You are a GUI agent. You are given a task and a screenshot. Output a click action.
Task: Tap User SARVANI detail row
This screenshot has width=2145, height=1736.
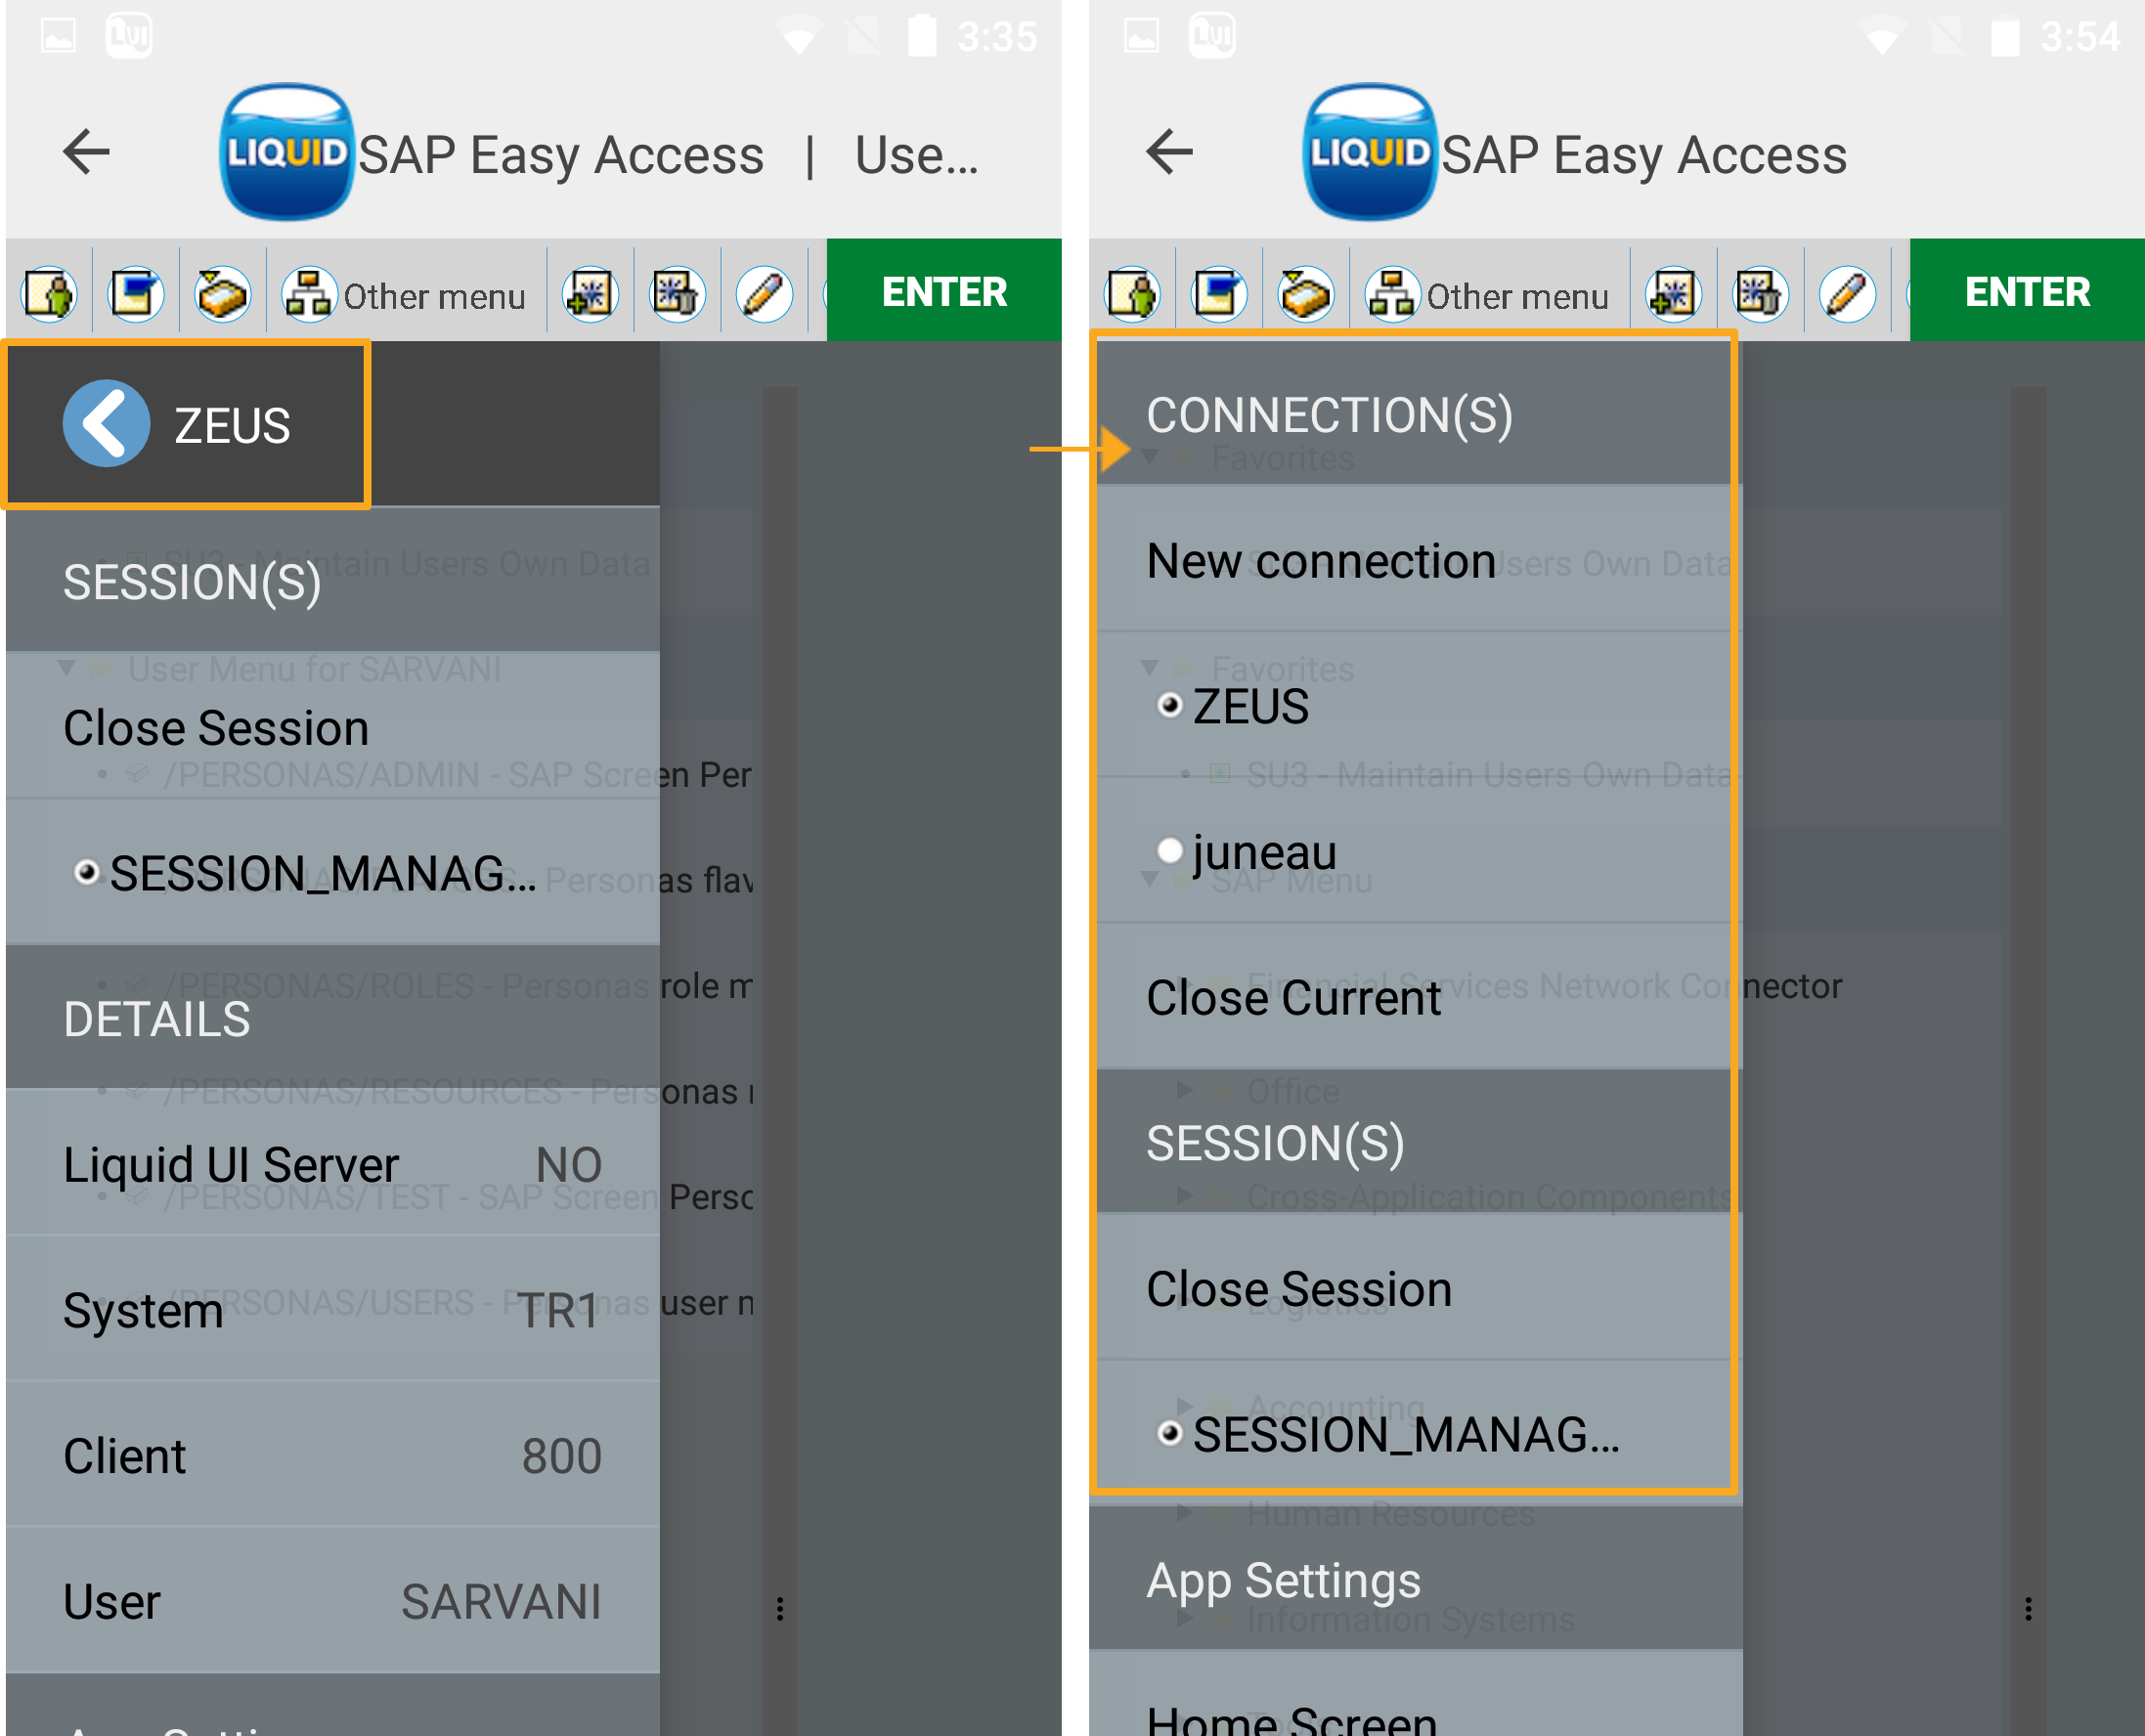pos(332,1601)
